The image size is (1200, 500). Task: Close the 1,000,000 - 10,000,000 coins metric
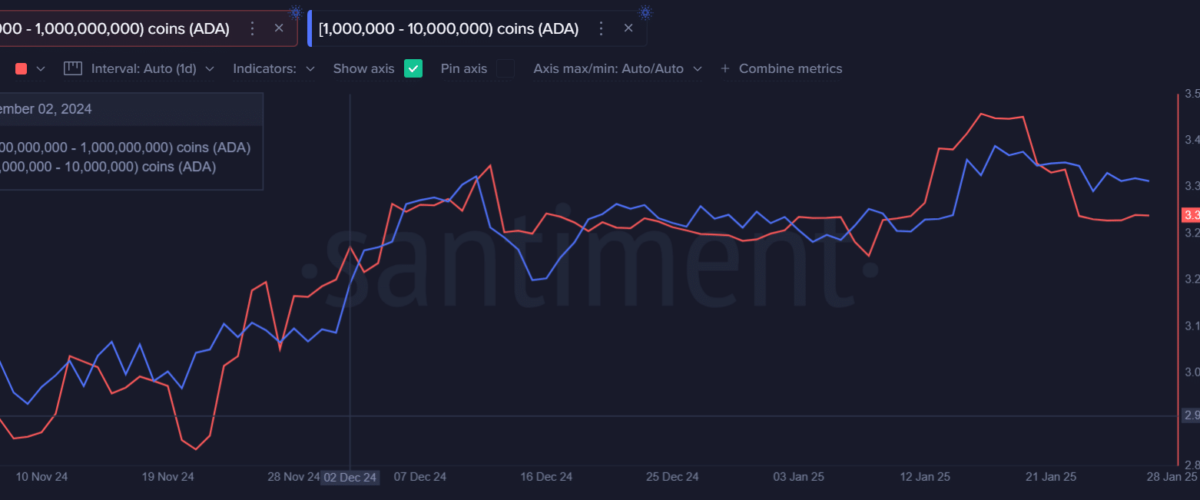click(x=628, y=29)
